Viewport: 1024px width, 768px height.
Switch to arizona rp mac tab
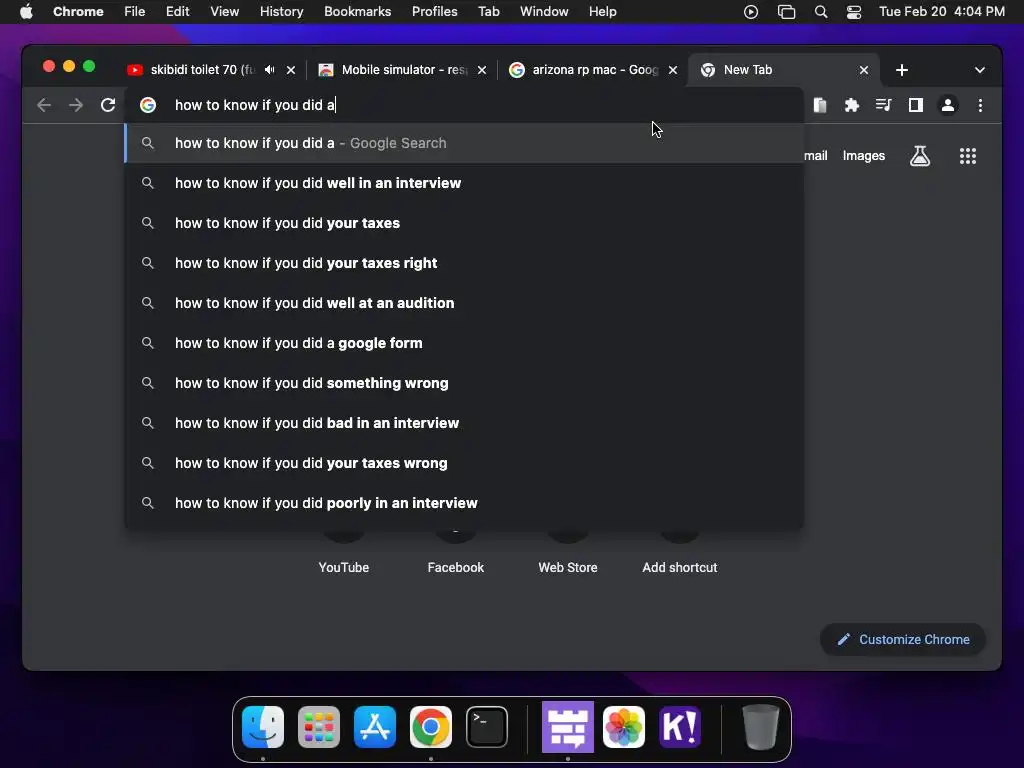click(594, 70)
